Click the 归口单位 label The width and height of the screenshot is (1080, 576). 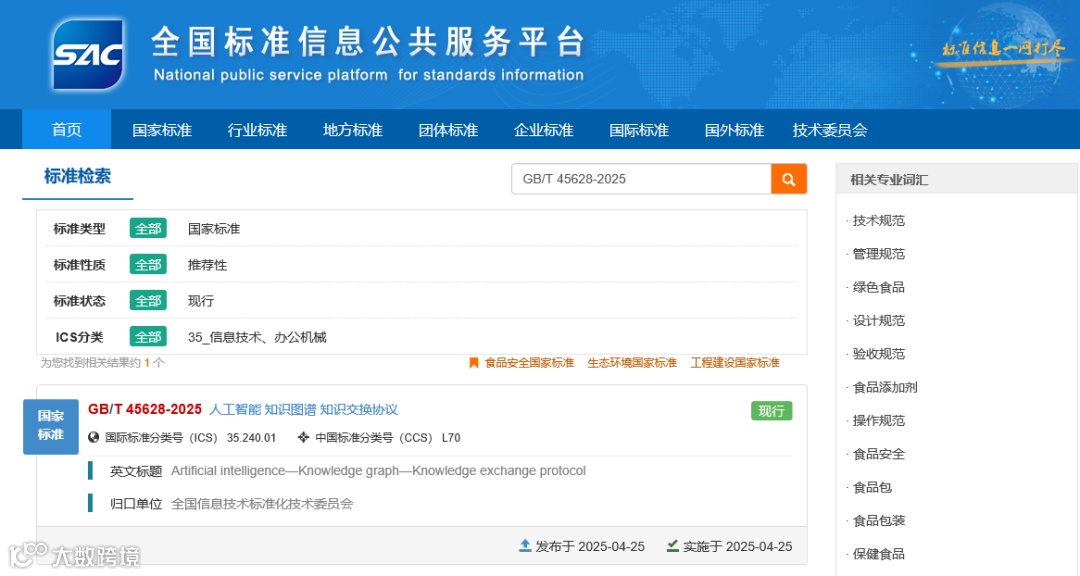click(136, 504)
